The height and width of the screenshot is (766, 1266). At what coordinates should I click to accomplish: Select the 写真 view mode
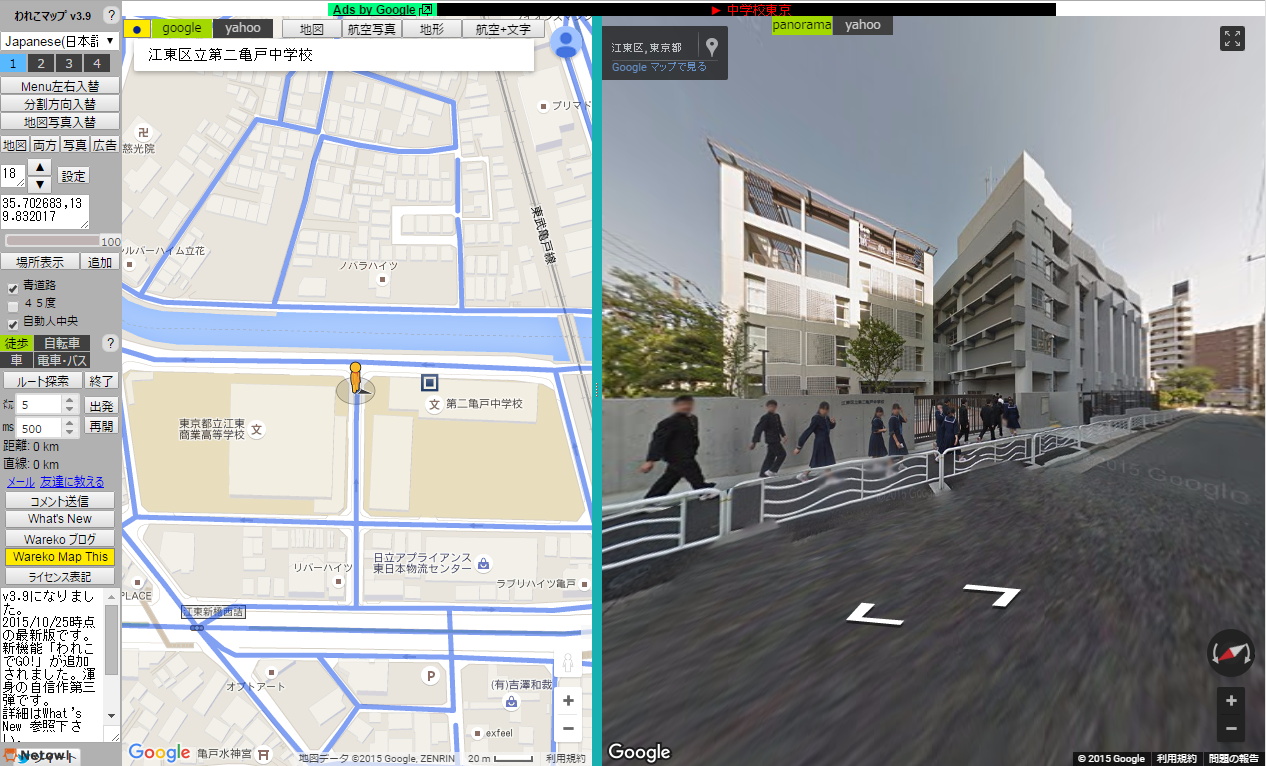(x=75, y=145)
